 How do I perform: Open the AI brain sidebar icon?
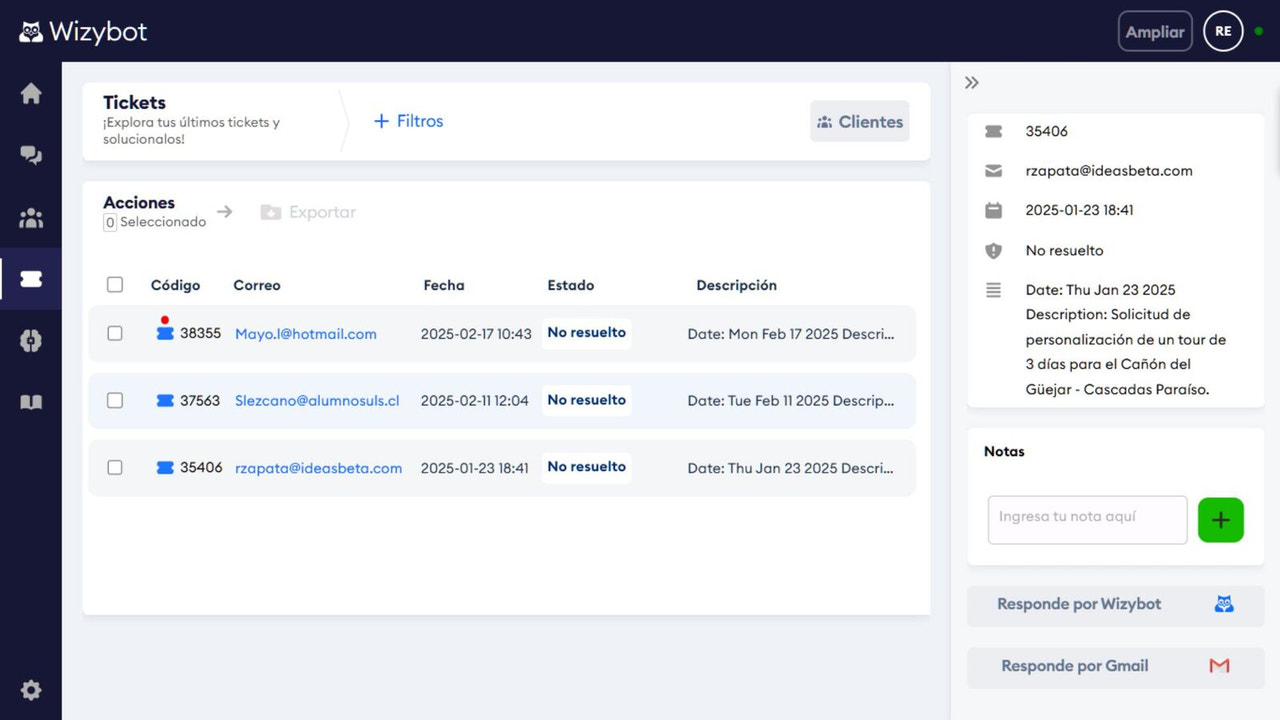31,341
